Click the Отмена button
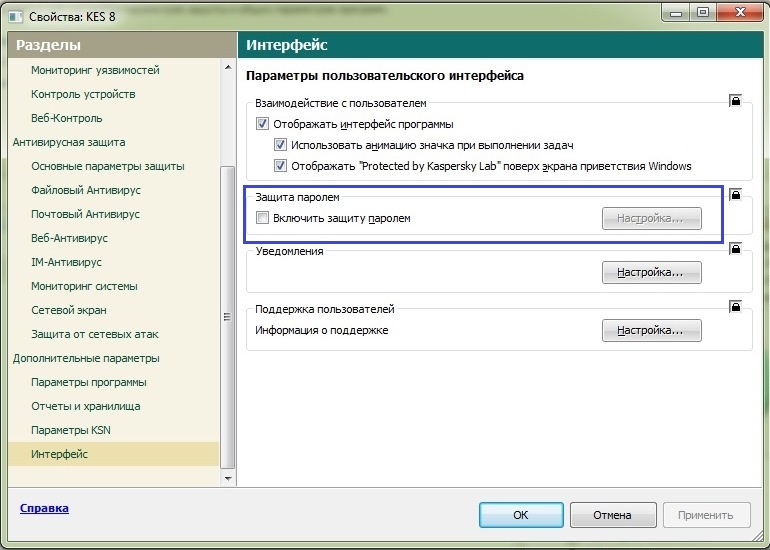Screen dimensions: 770x550 coord(613,515)
